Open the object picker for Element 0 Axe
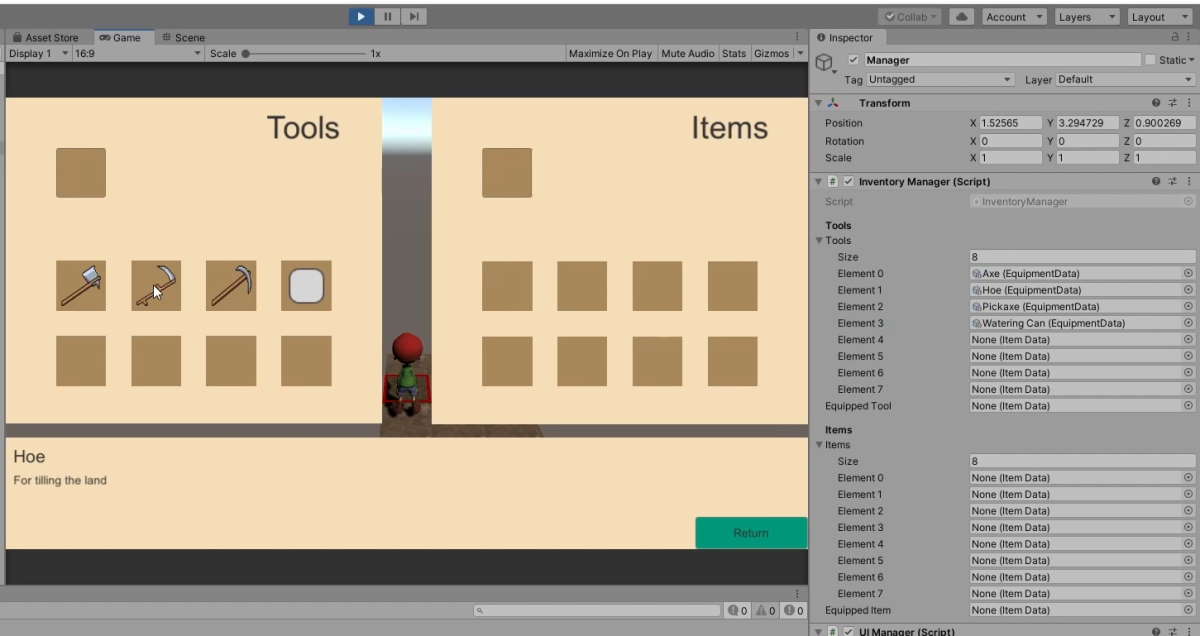1200x636 pixels. tap(1188, 273)
